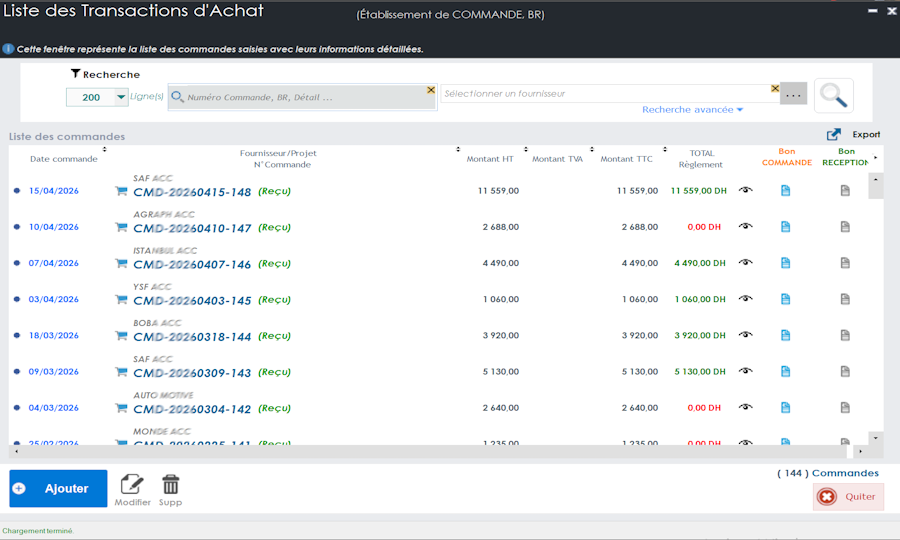Sort by Montant TVA column header

(x=557, y=159)
